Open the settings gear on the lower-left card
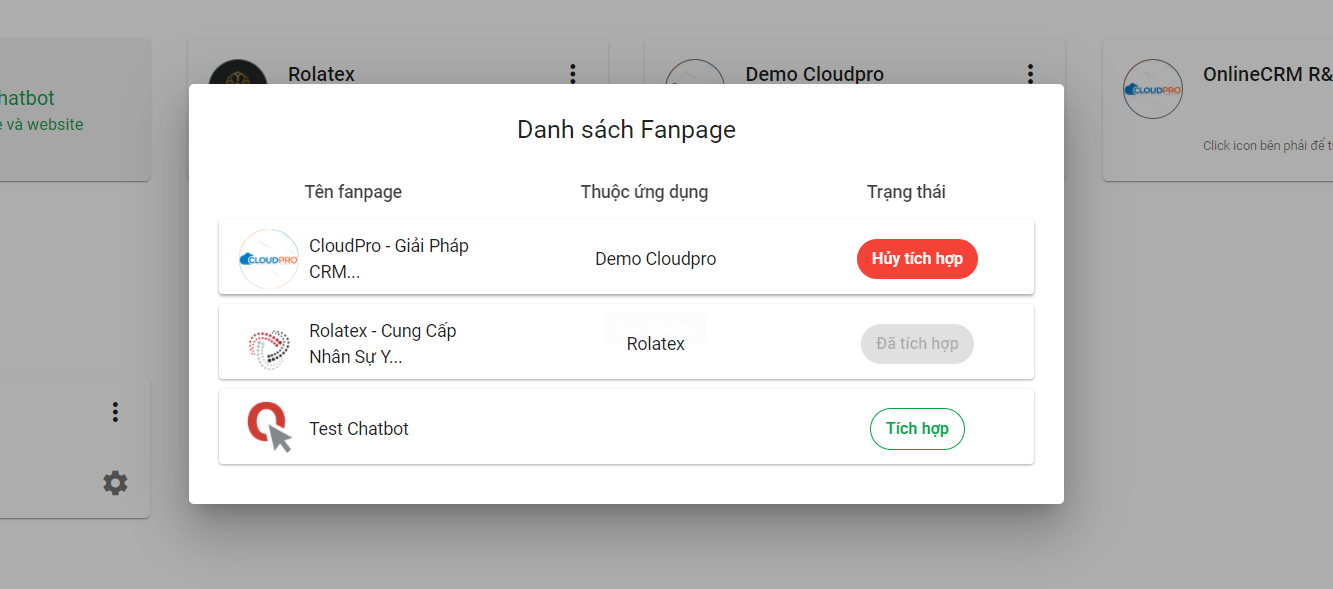 coord(115,483)
